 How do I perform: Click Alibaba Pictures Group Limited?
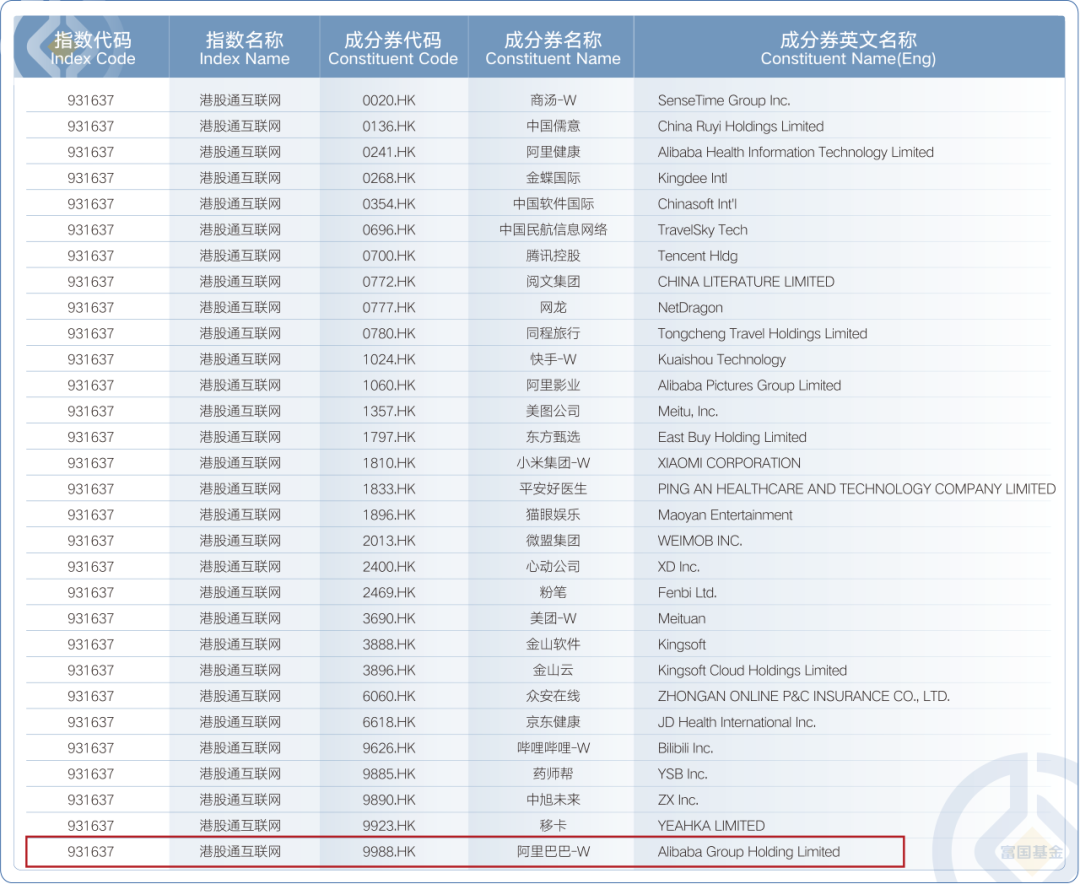749,386
